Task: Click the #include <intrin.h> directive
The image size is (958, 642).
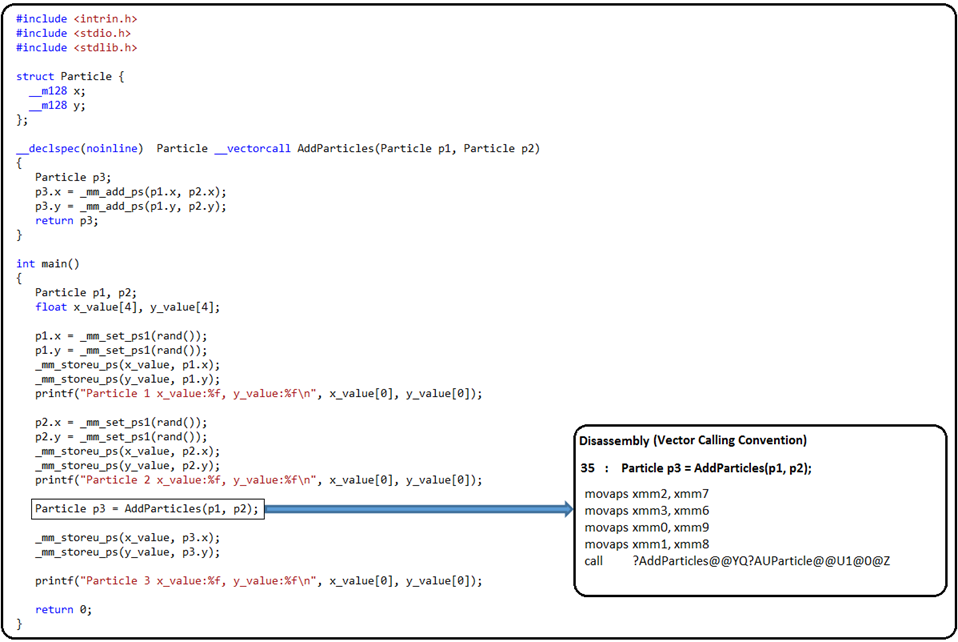Action: click(x=78, y=18)
